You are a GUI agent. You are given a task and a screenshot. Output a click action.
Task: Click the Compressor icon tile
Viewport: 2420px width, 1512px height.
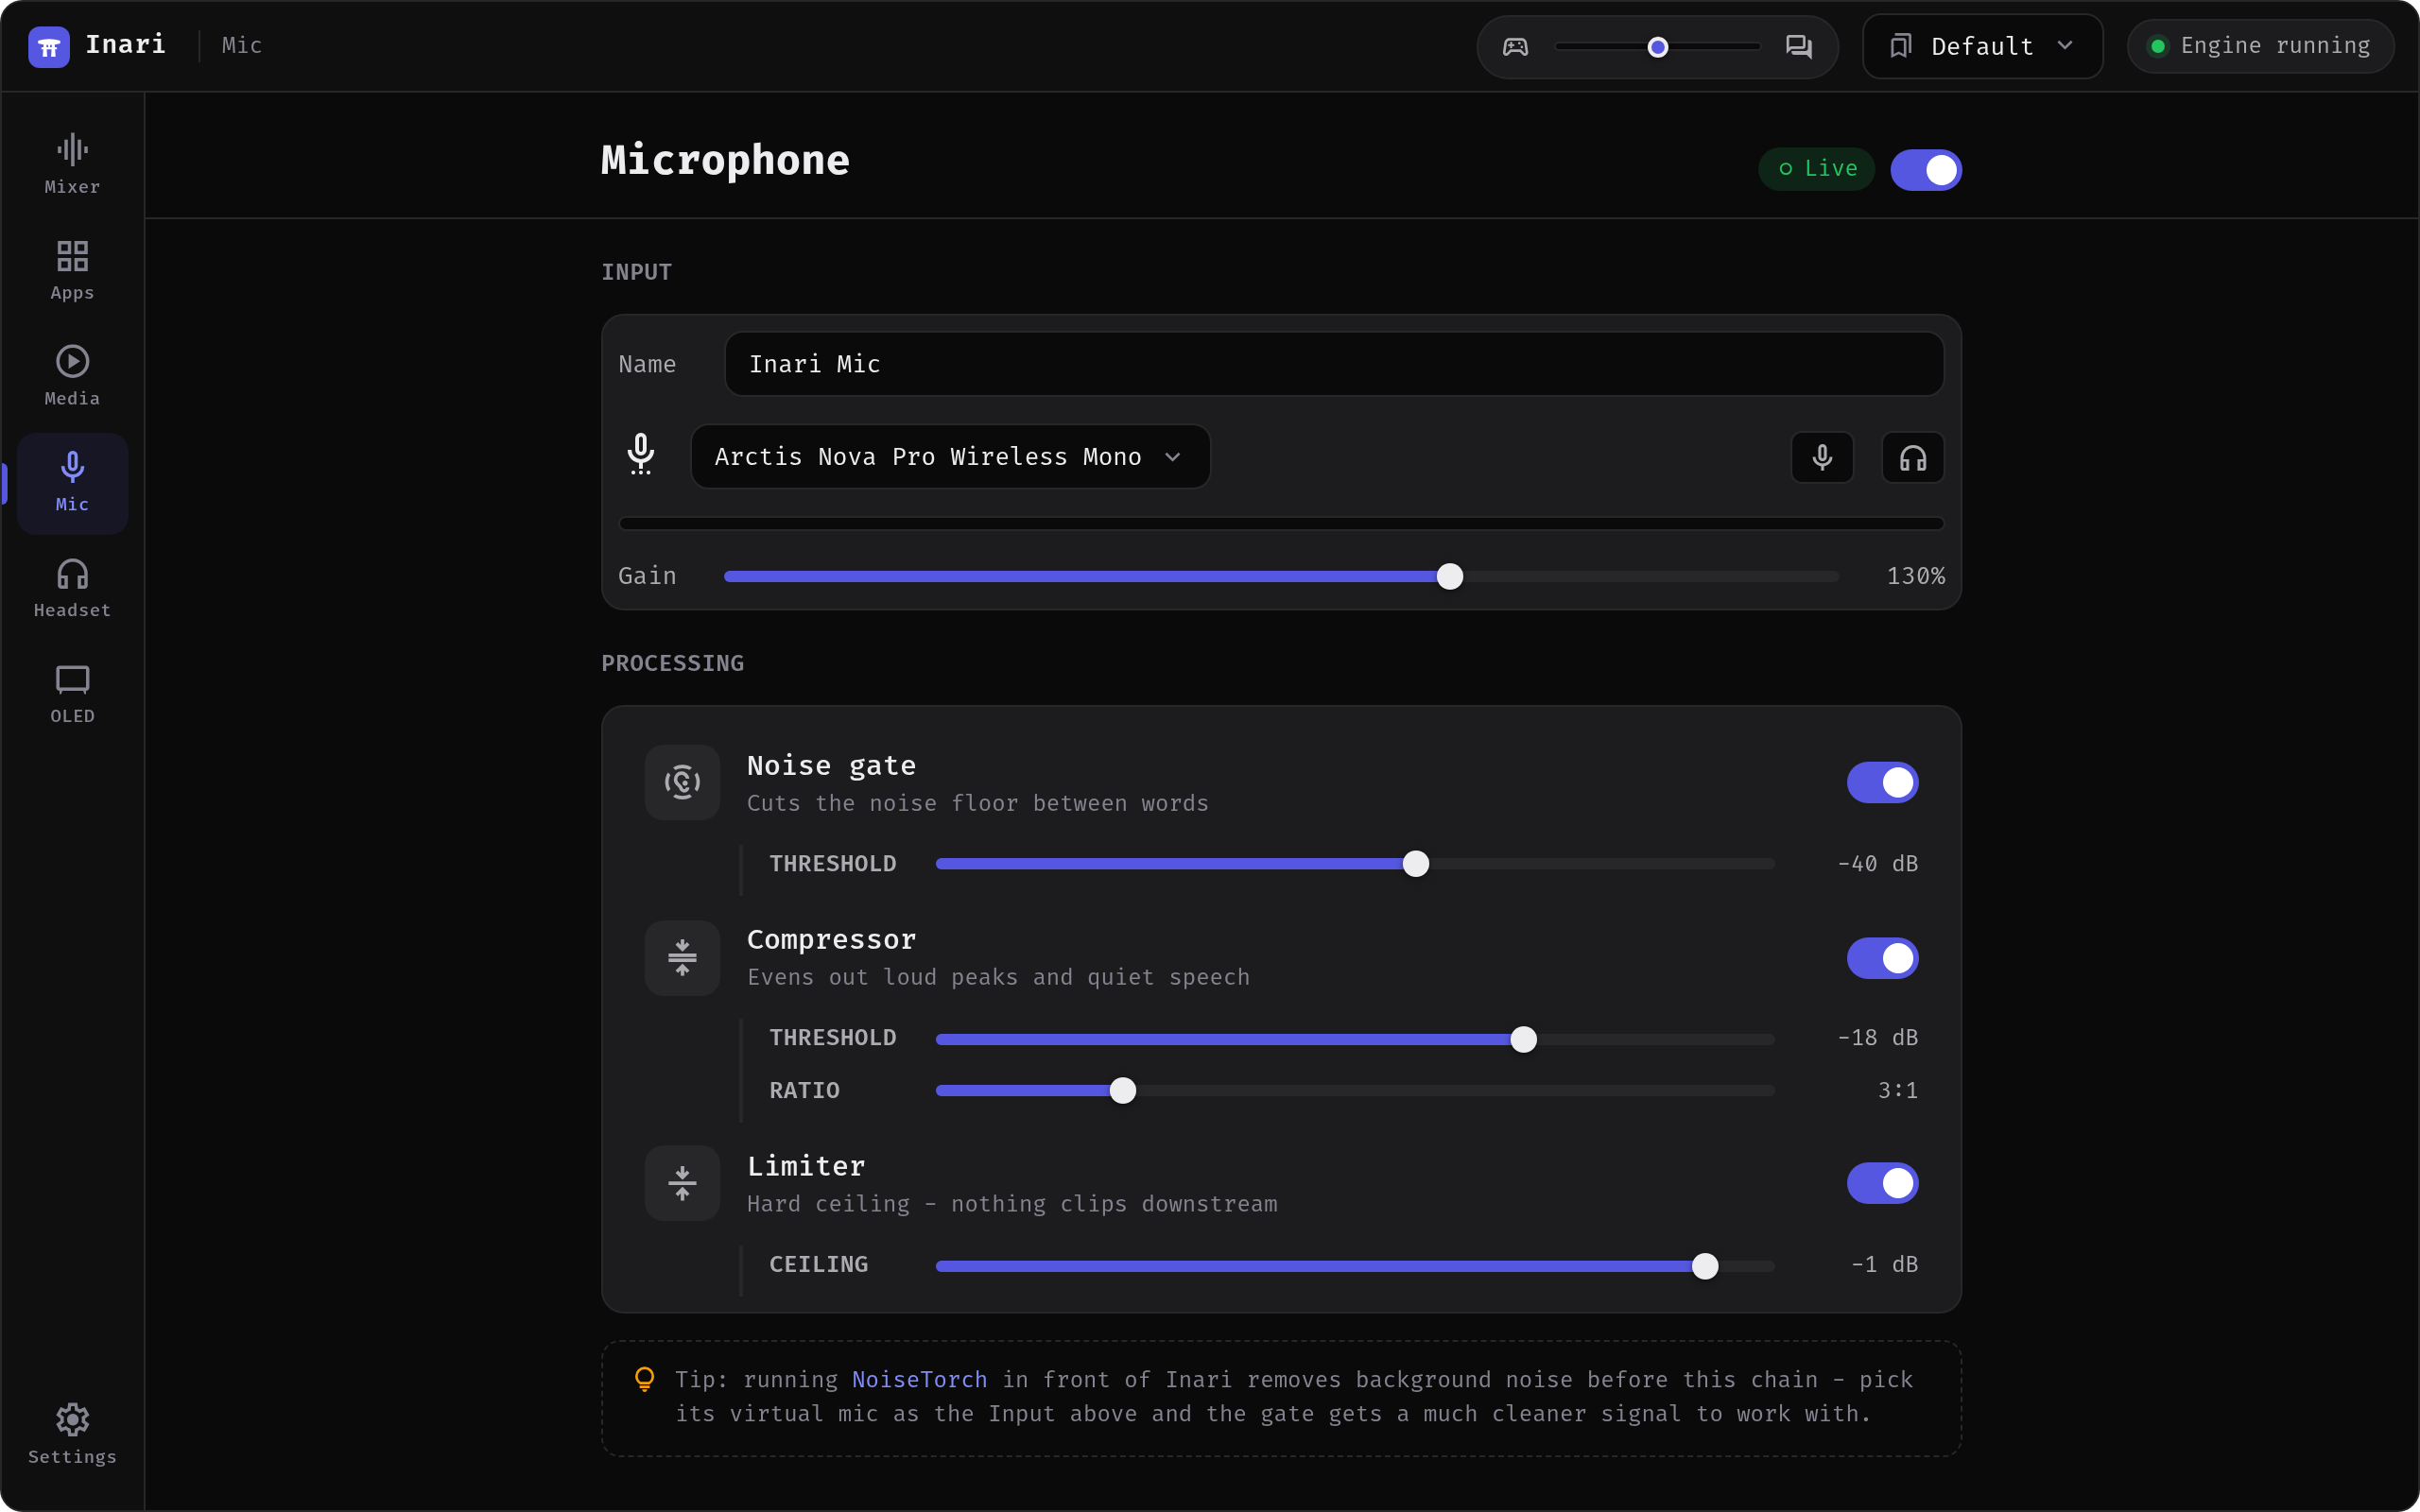click(682, 958)
